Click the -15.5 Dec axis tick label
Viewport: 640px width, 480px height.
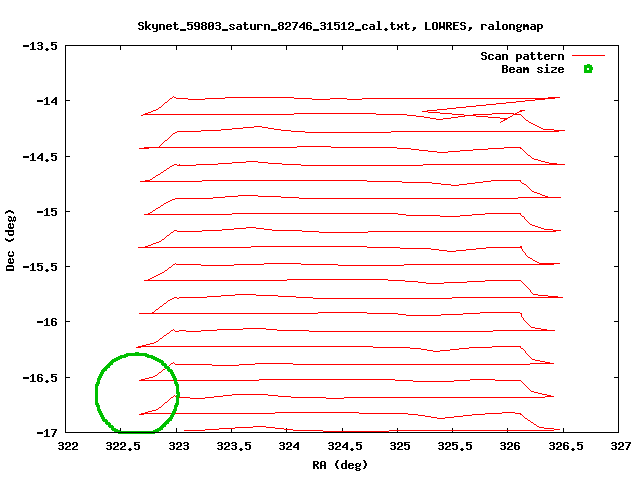[x=40, y=267]
